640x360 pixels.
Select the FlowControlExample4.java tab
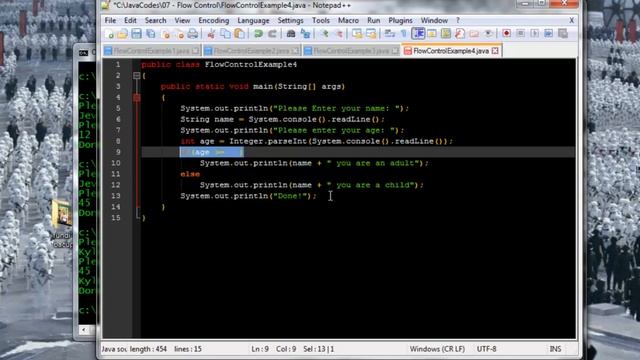point(451,51)
